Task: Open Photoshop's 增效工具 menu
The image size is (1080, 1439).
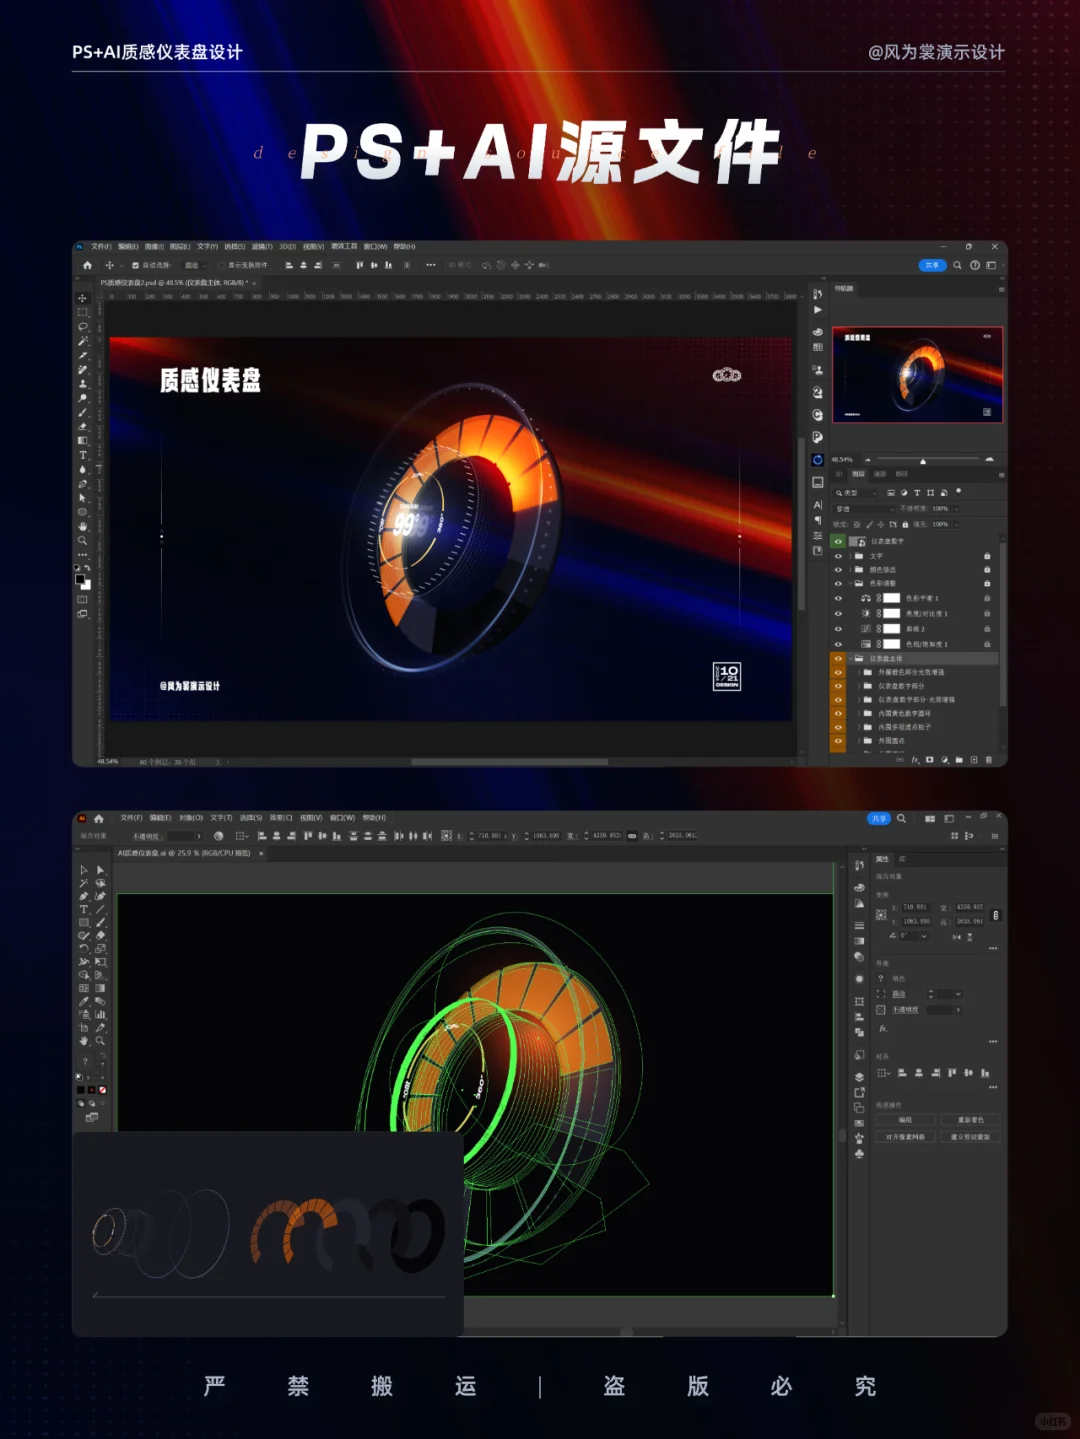Action: point(344,247)
